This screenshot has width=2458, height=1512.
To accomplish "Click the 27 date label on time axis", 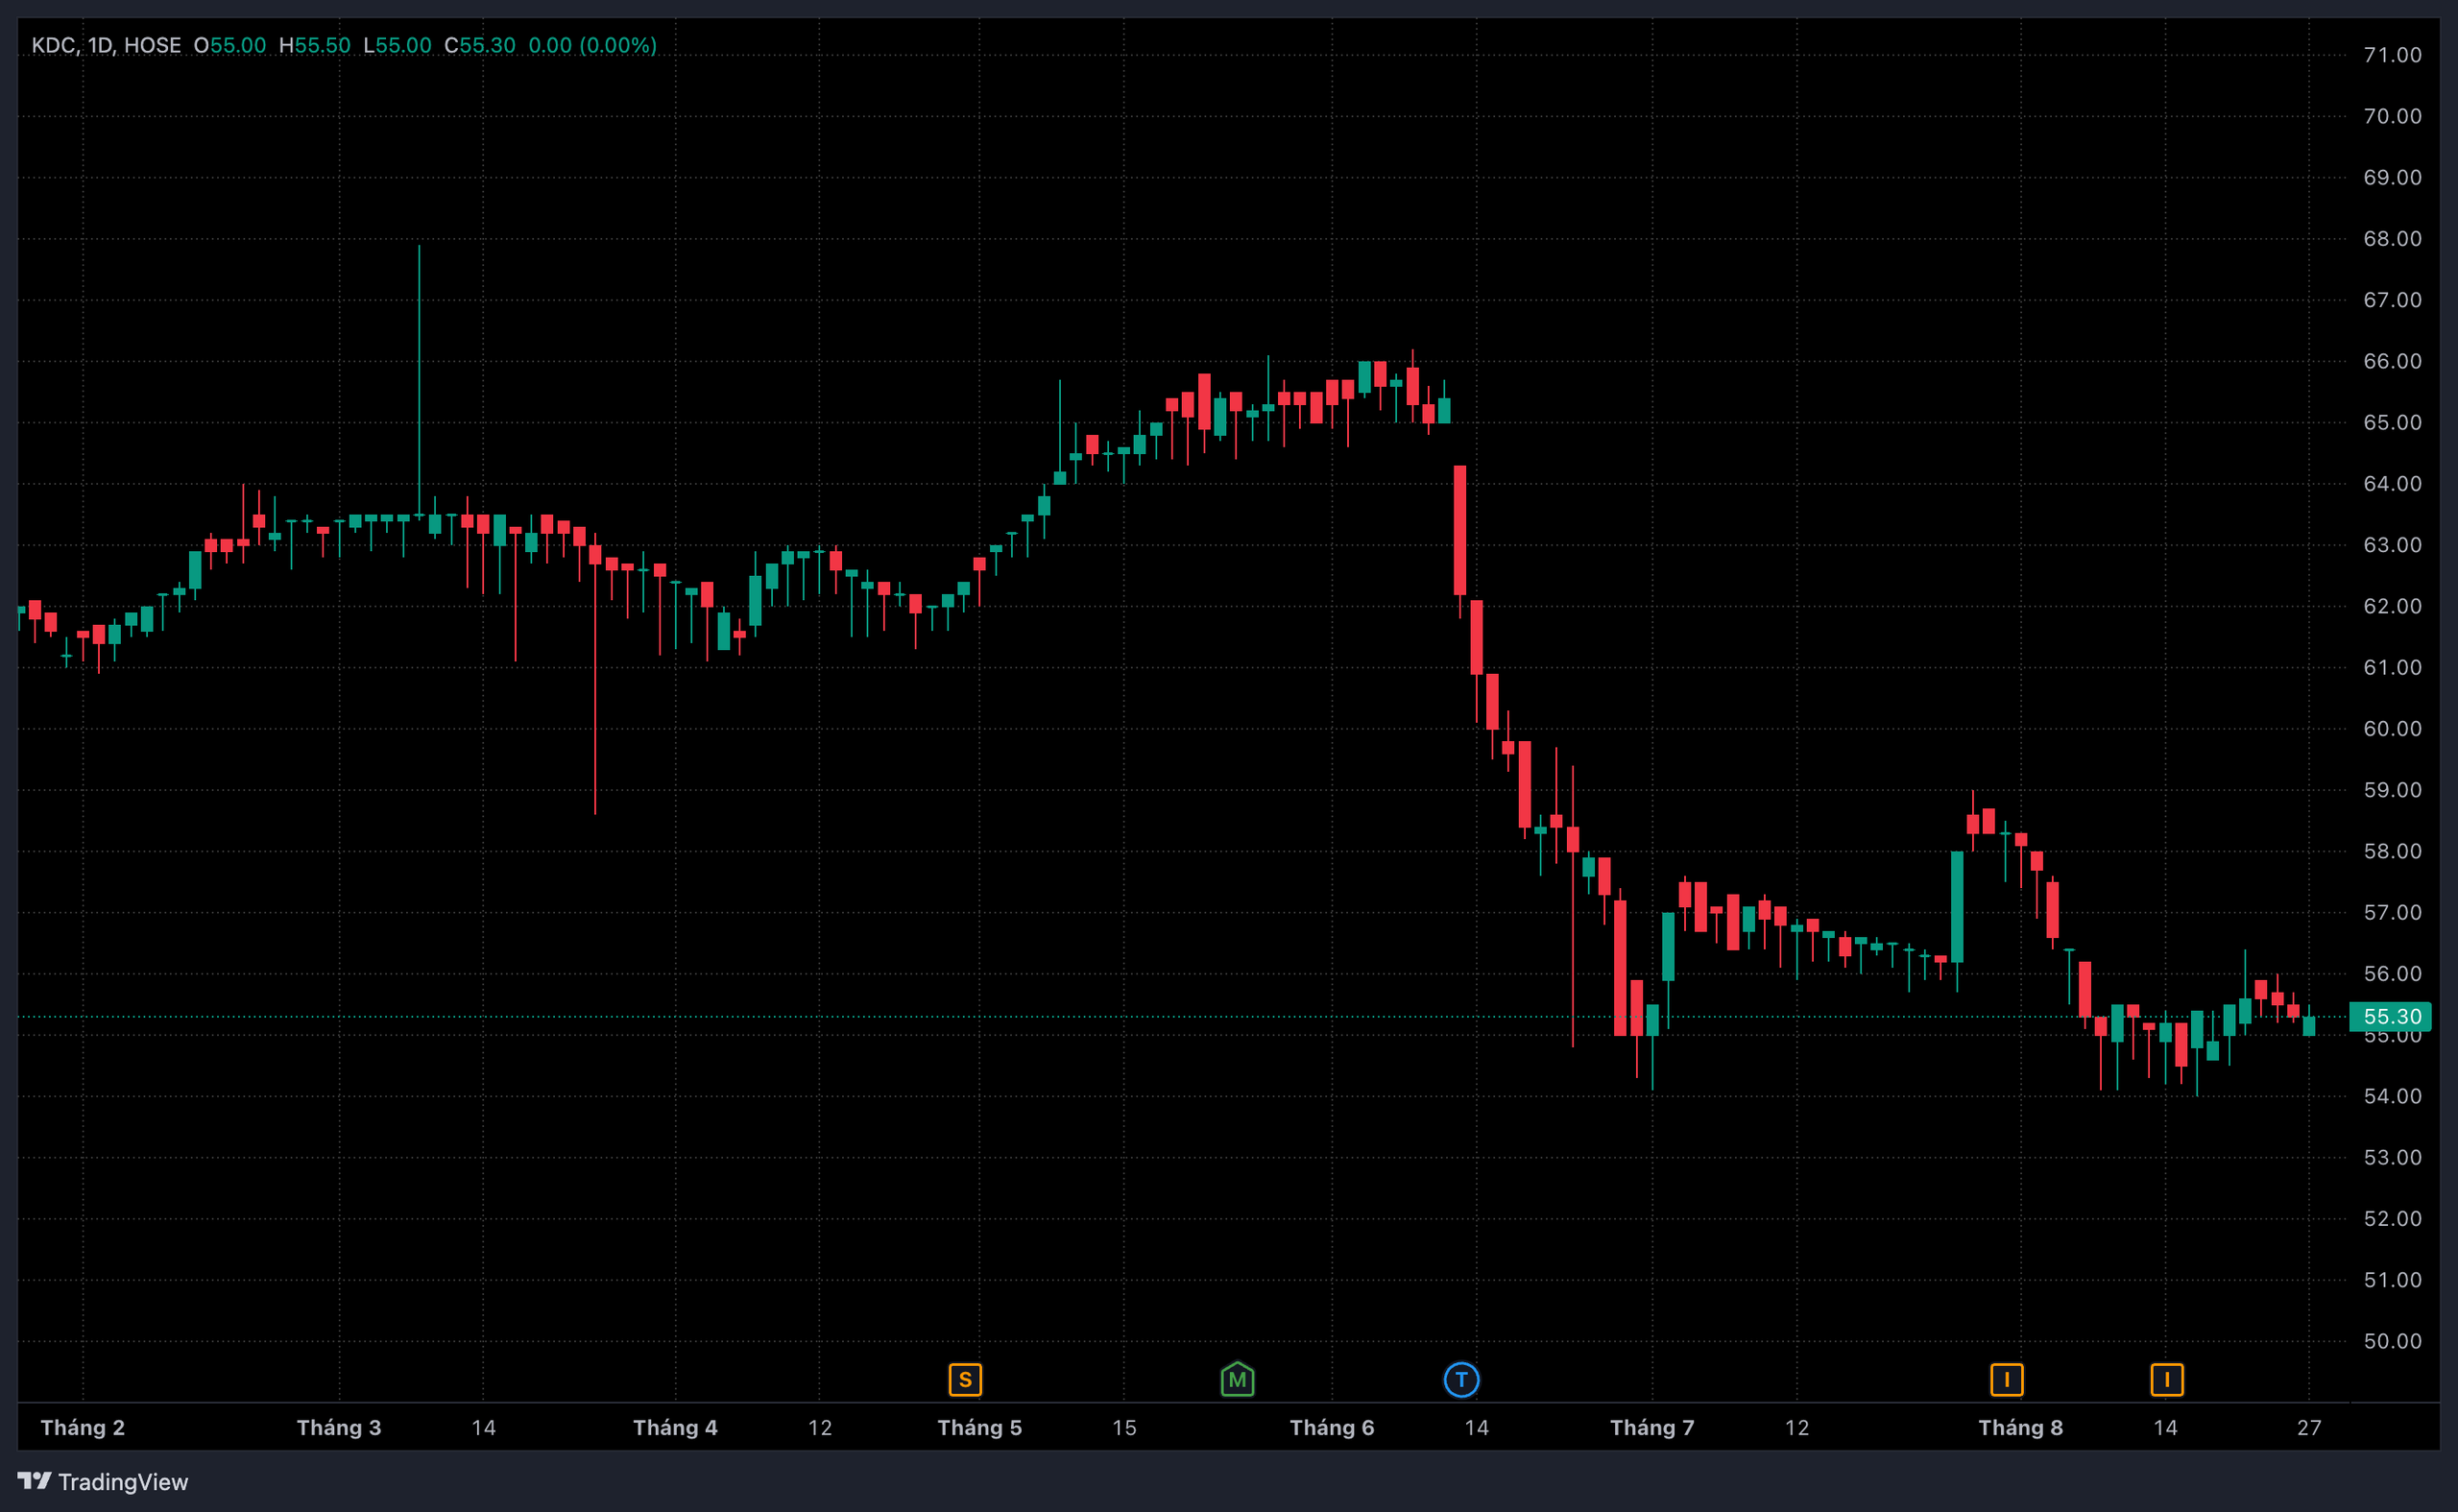I will [x=2309, y=1427].
